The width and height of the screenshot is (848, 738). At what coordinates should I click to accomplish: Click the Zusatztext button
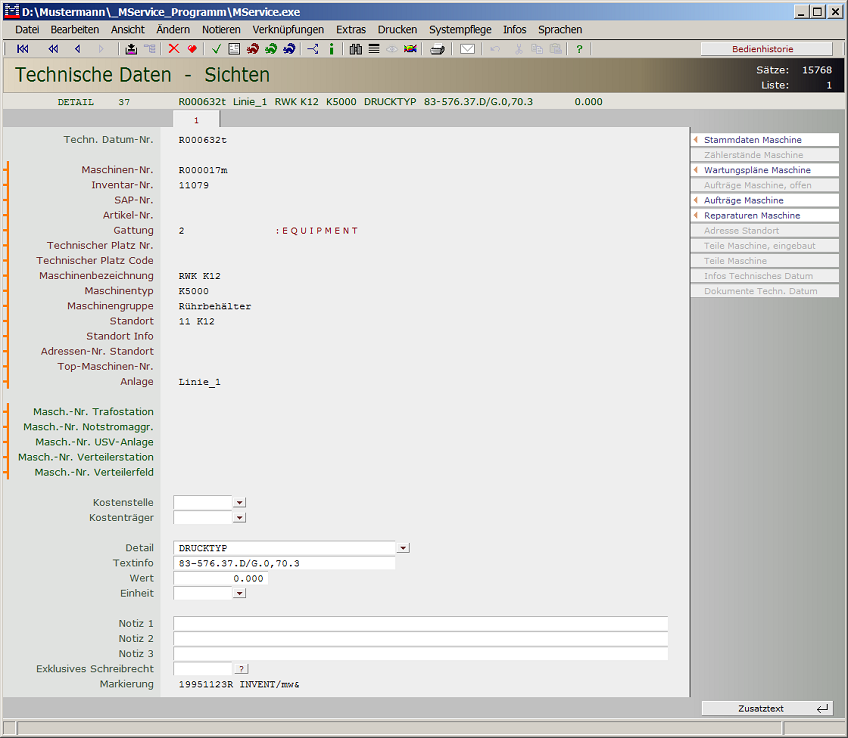coord(766,708)
